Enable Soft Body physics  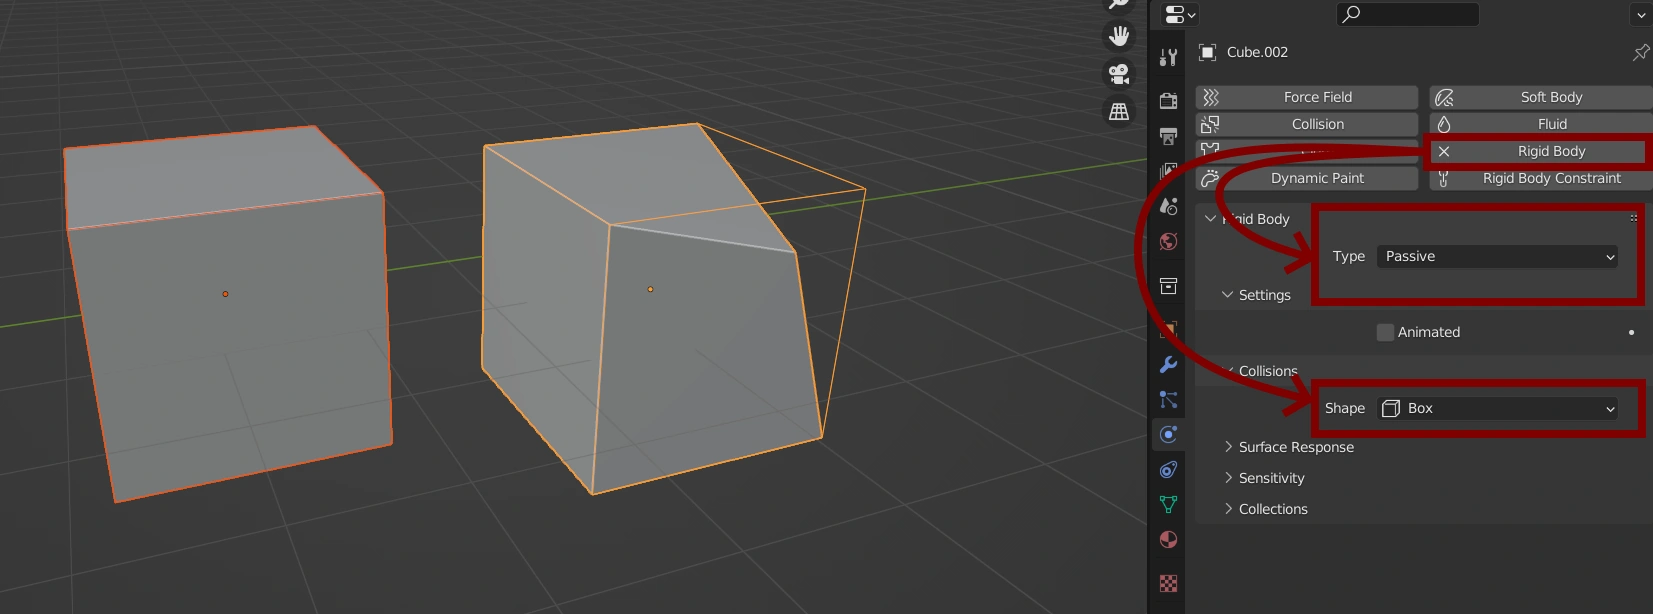tap(1541, 97)
